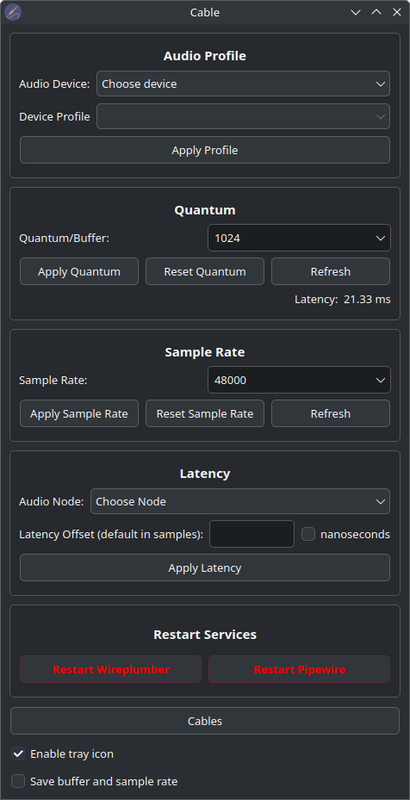Screen dimensions: 410x800
Task: Click Apply Quantum
Action: click(x=79, y=271)
